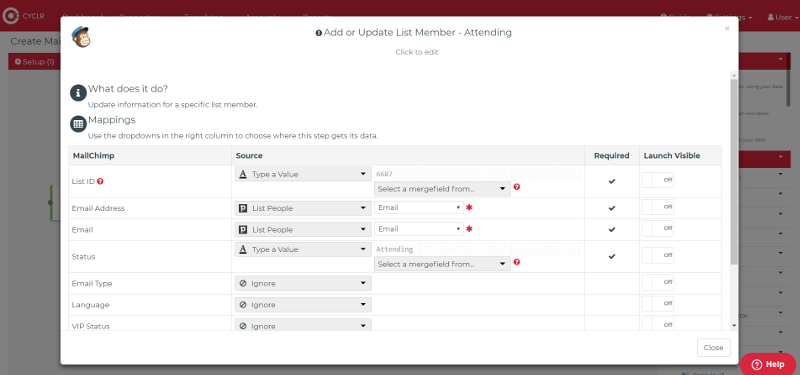Enable Launch Visible switch for Status row
The height and width of the screenshot is (375, 800).
coord(658,255)
